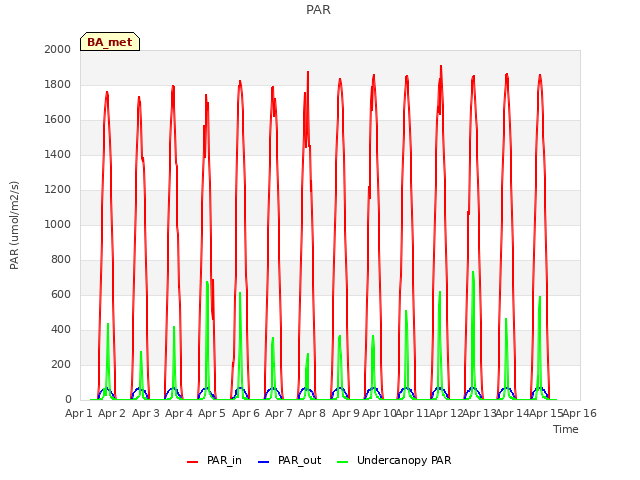640x480 pixels.
Task: Select the Apr 13 x-axis tick label
Action: (480, 413)
